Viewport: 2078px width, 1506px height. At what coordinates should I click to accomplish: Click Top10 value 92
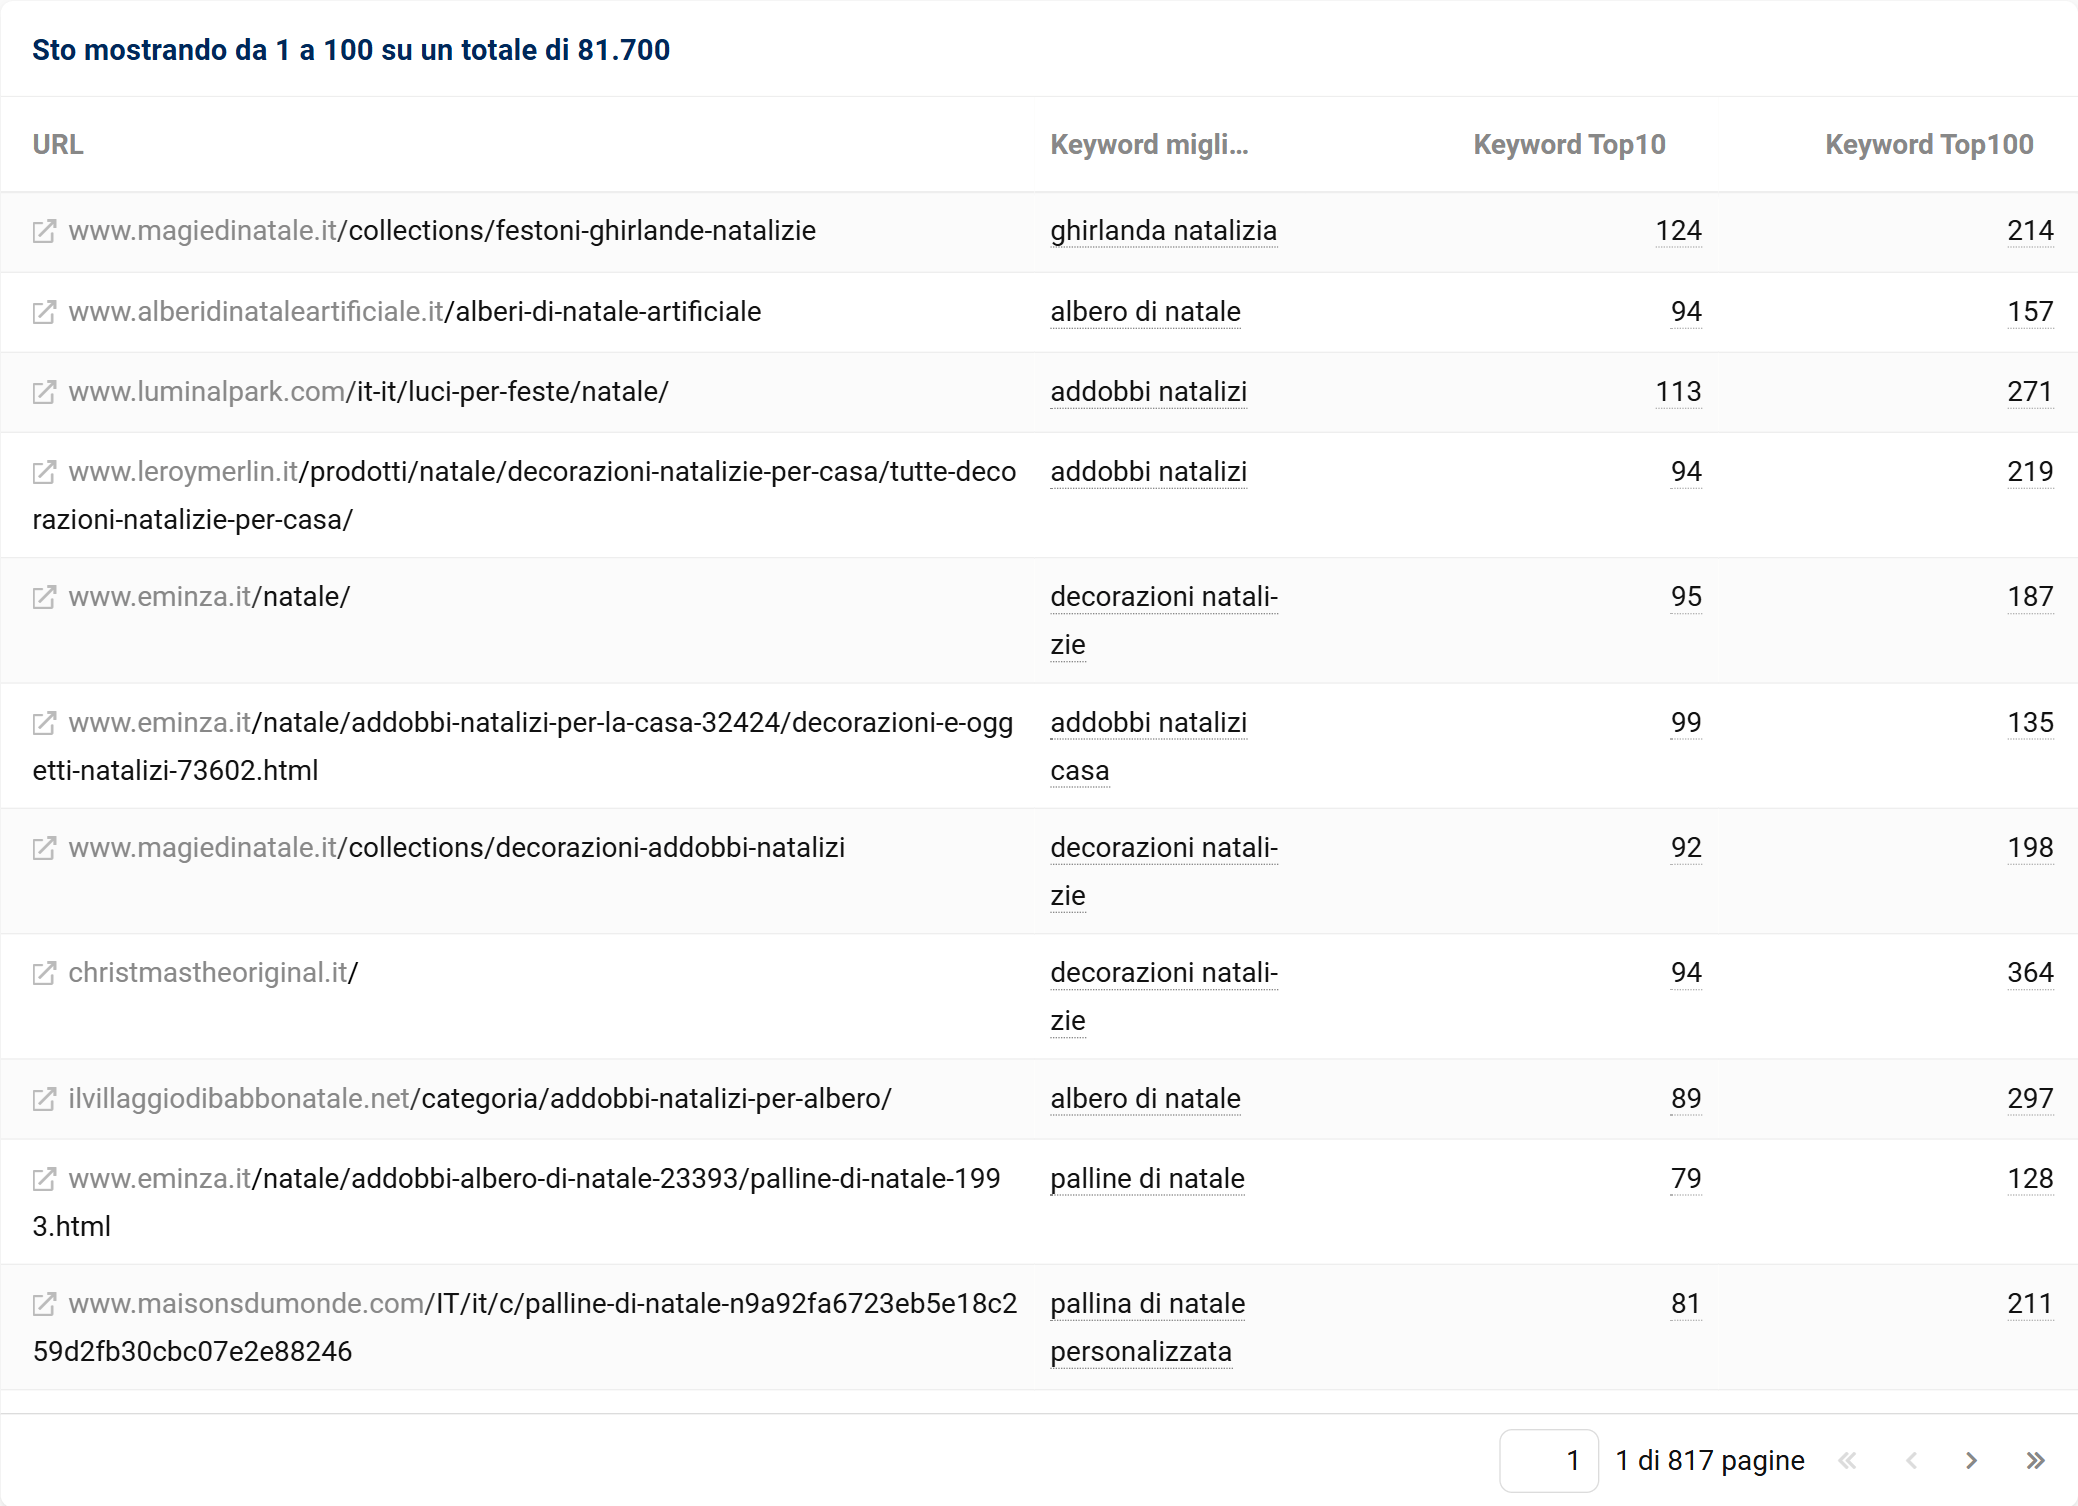coord(1686,848)
